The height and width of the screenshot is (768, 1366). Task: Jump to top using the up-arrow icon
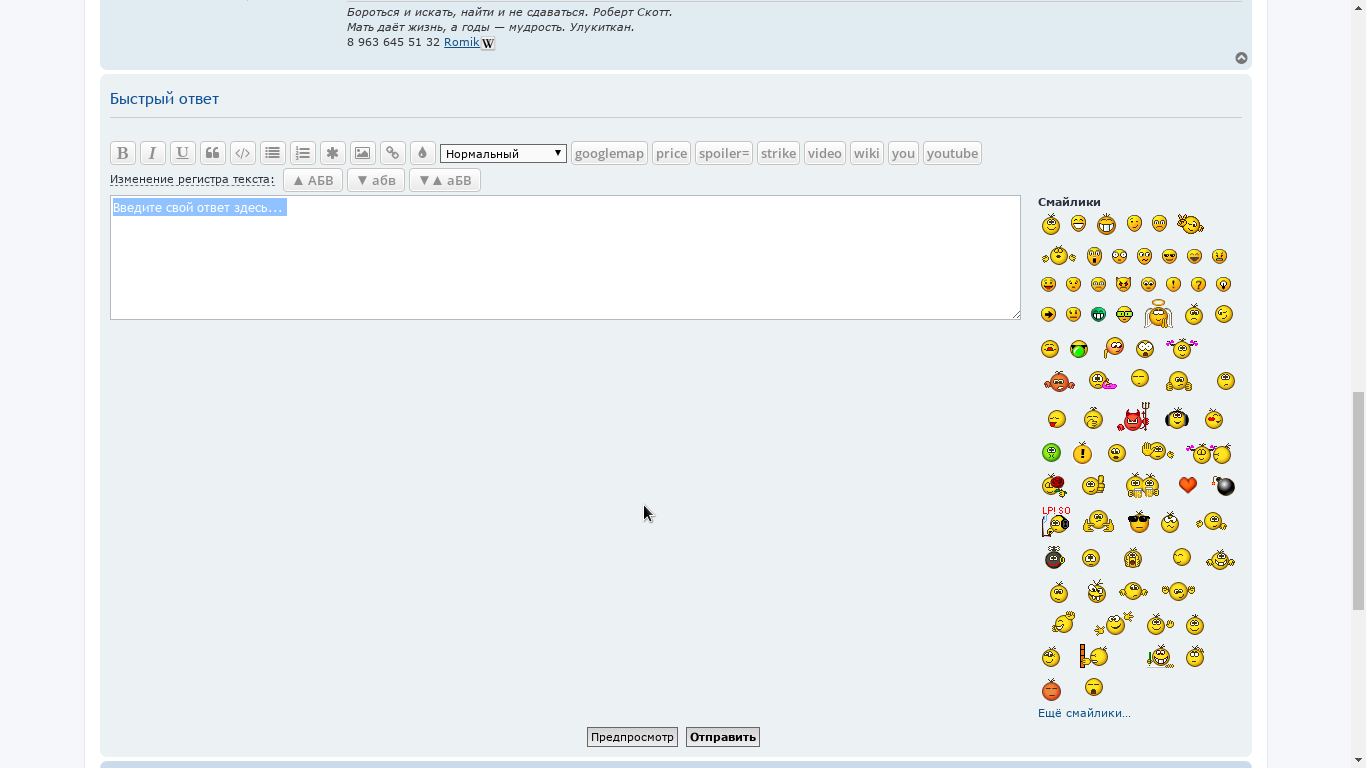(x=1241, y=58)
